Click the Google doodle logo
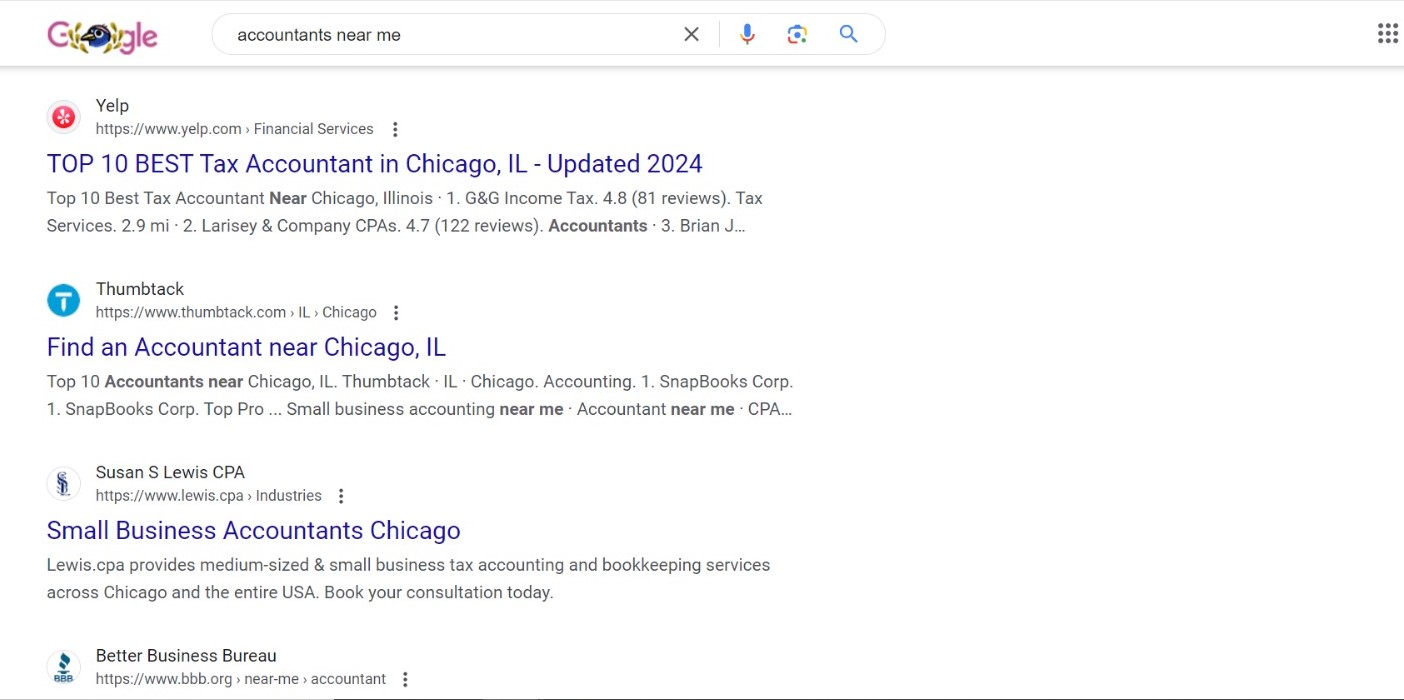 pos(102,36)
